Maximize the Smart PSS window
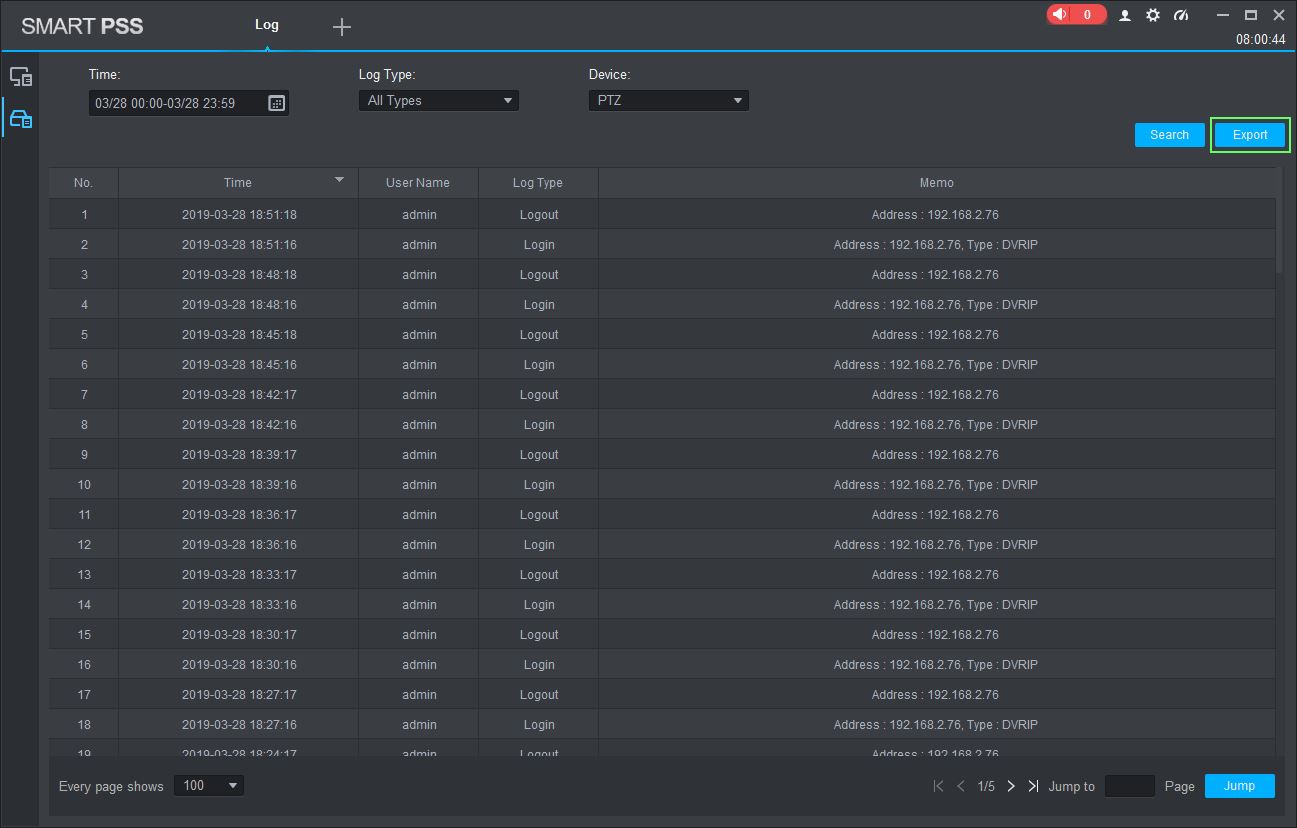The width and height of the screenshot is (1297, 828). click(x=1250, y=15)
